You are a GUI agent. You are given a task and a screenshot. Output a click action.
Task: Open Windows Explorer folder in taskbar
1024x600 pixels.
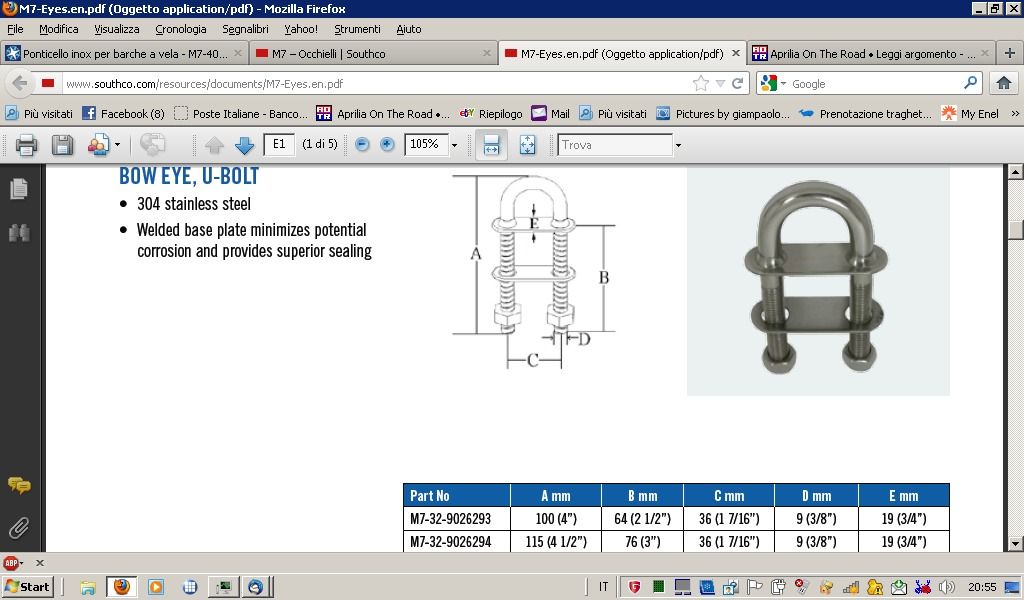pos(88,587)
